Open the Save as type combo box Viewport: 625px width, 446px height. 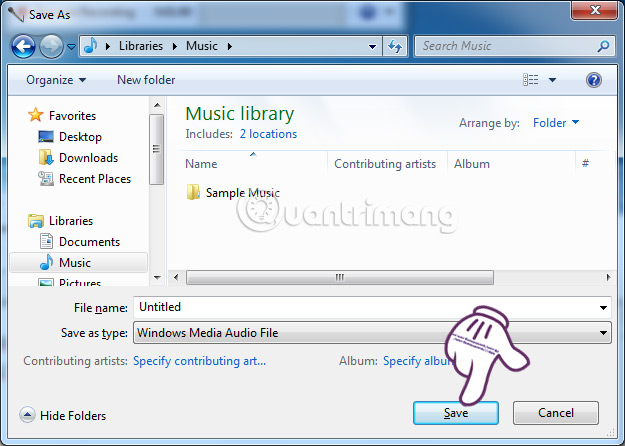pyautogui.click(x=372, y=333)
